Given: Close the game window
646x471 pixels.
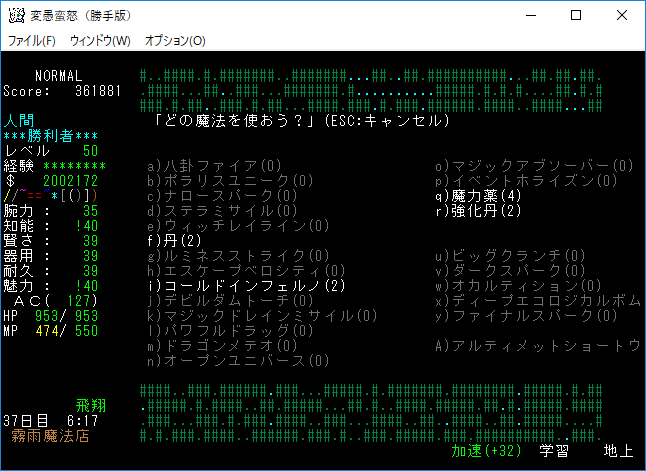Looking at the screenshot, I should click(x=621, y=15).
